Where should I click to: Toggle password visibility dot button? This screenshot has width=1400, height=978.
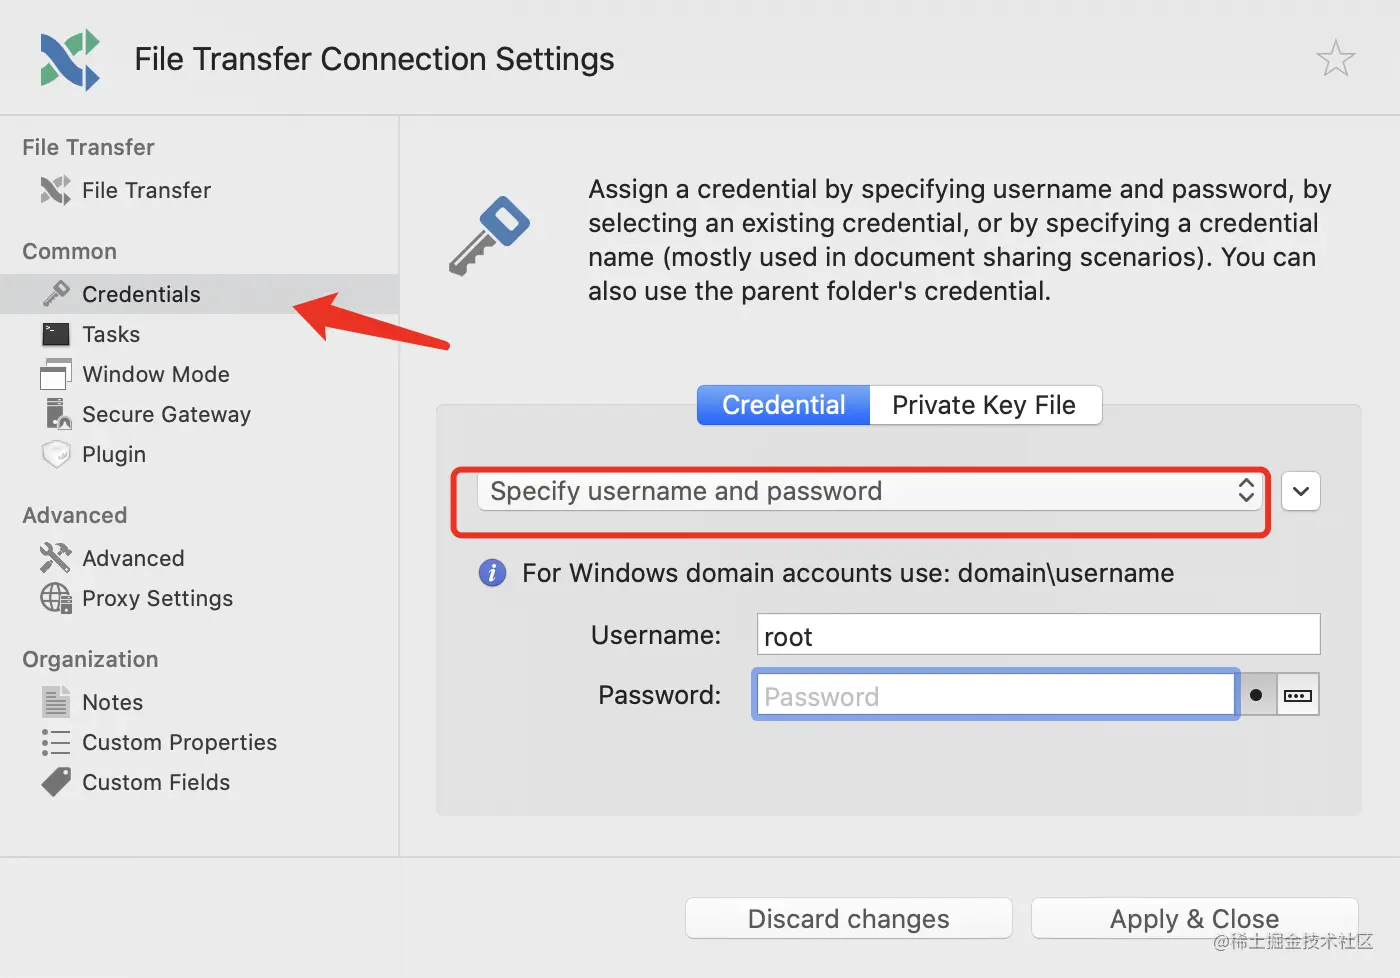(x=1256, y=695)
